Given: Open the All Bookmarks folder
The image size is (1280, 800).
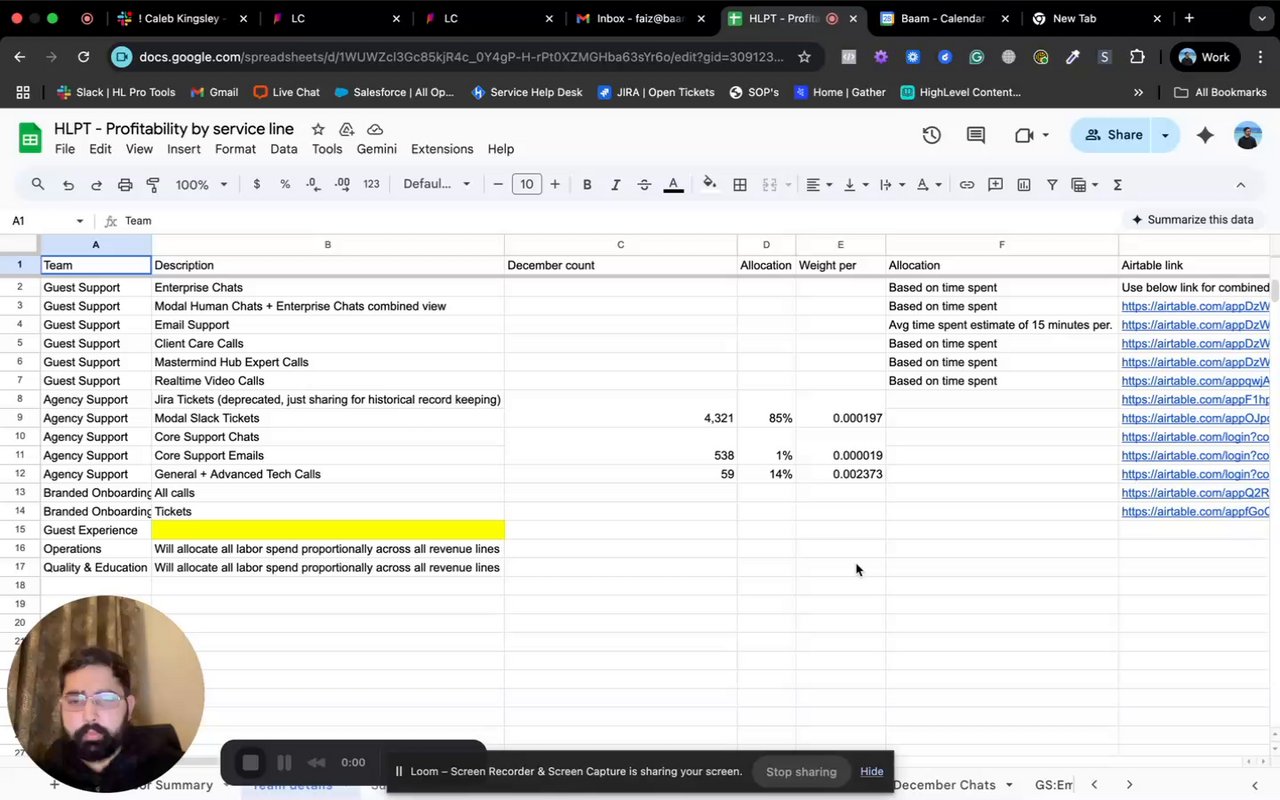Looking at the screenshot, I should click(x=1220, y=92).
